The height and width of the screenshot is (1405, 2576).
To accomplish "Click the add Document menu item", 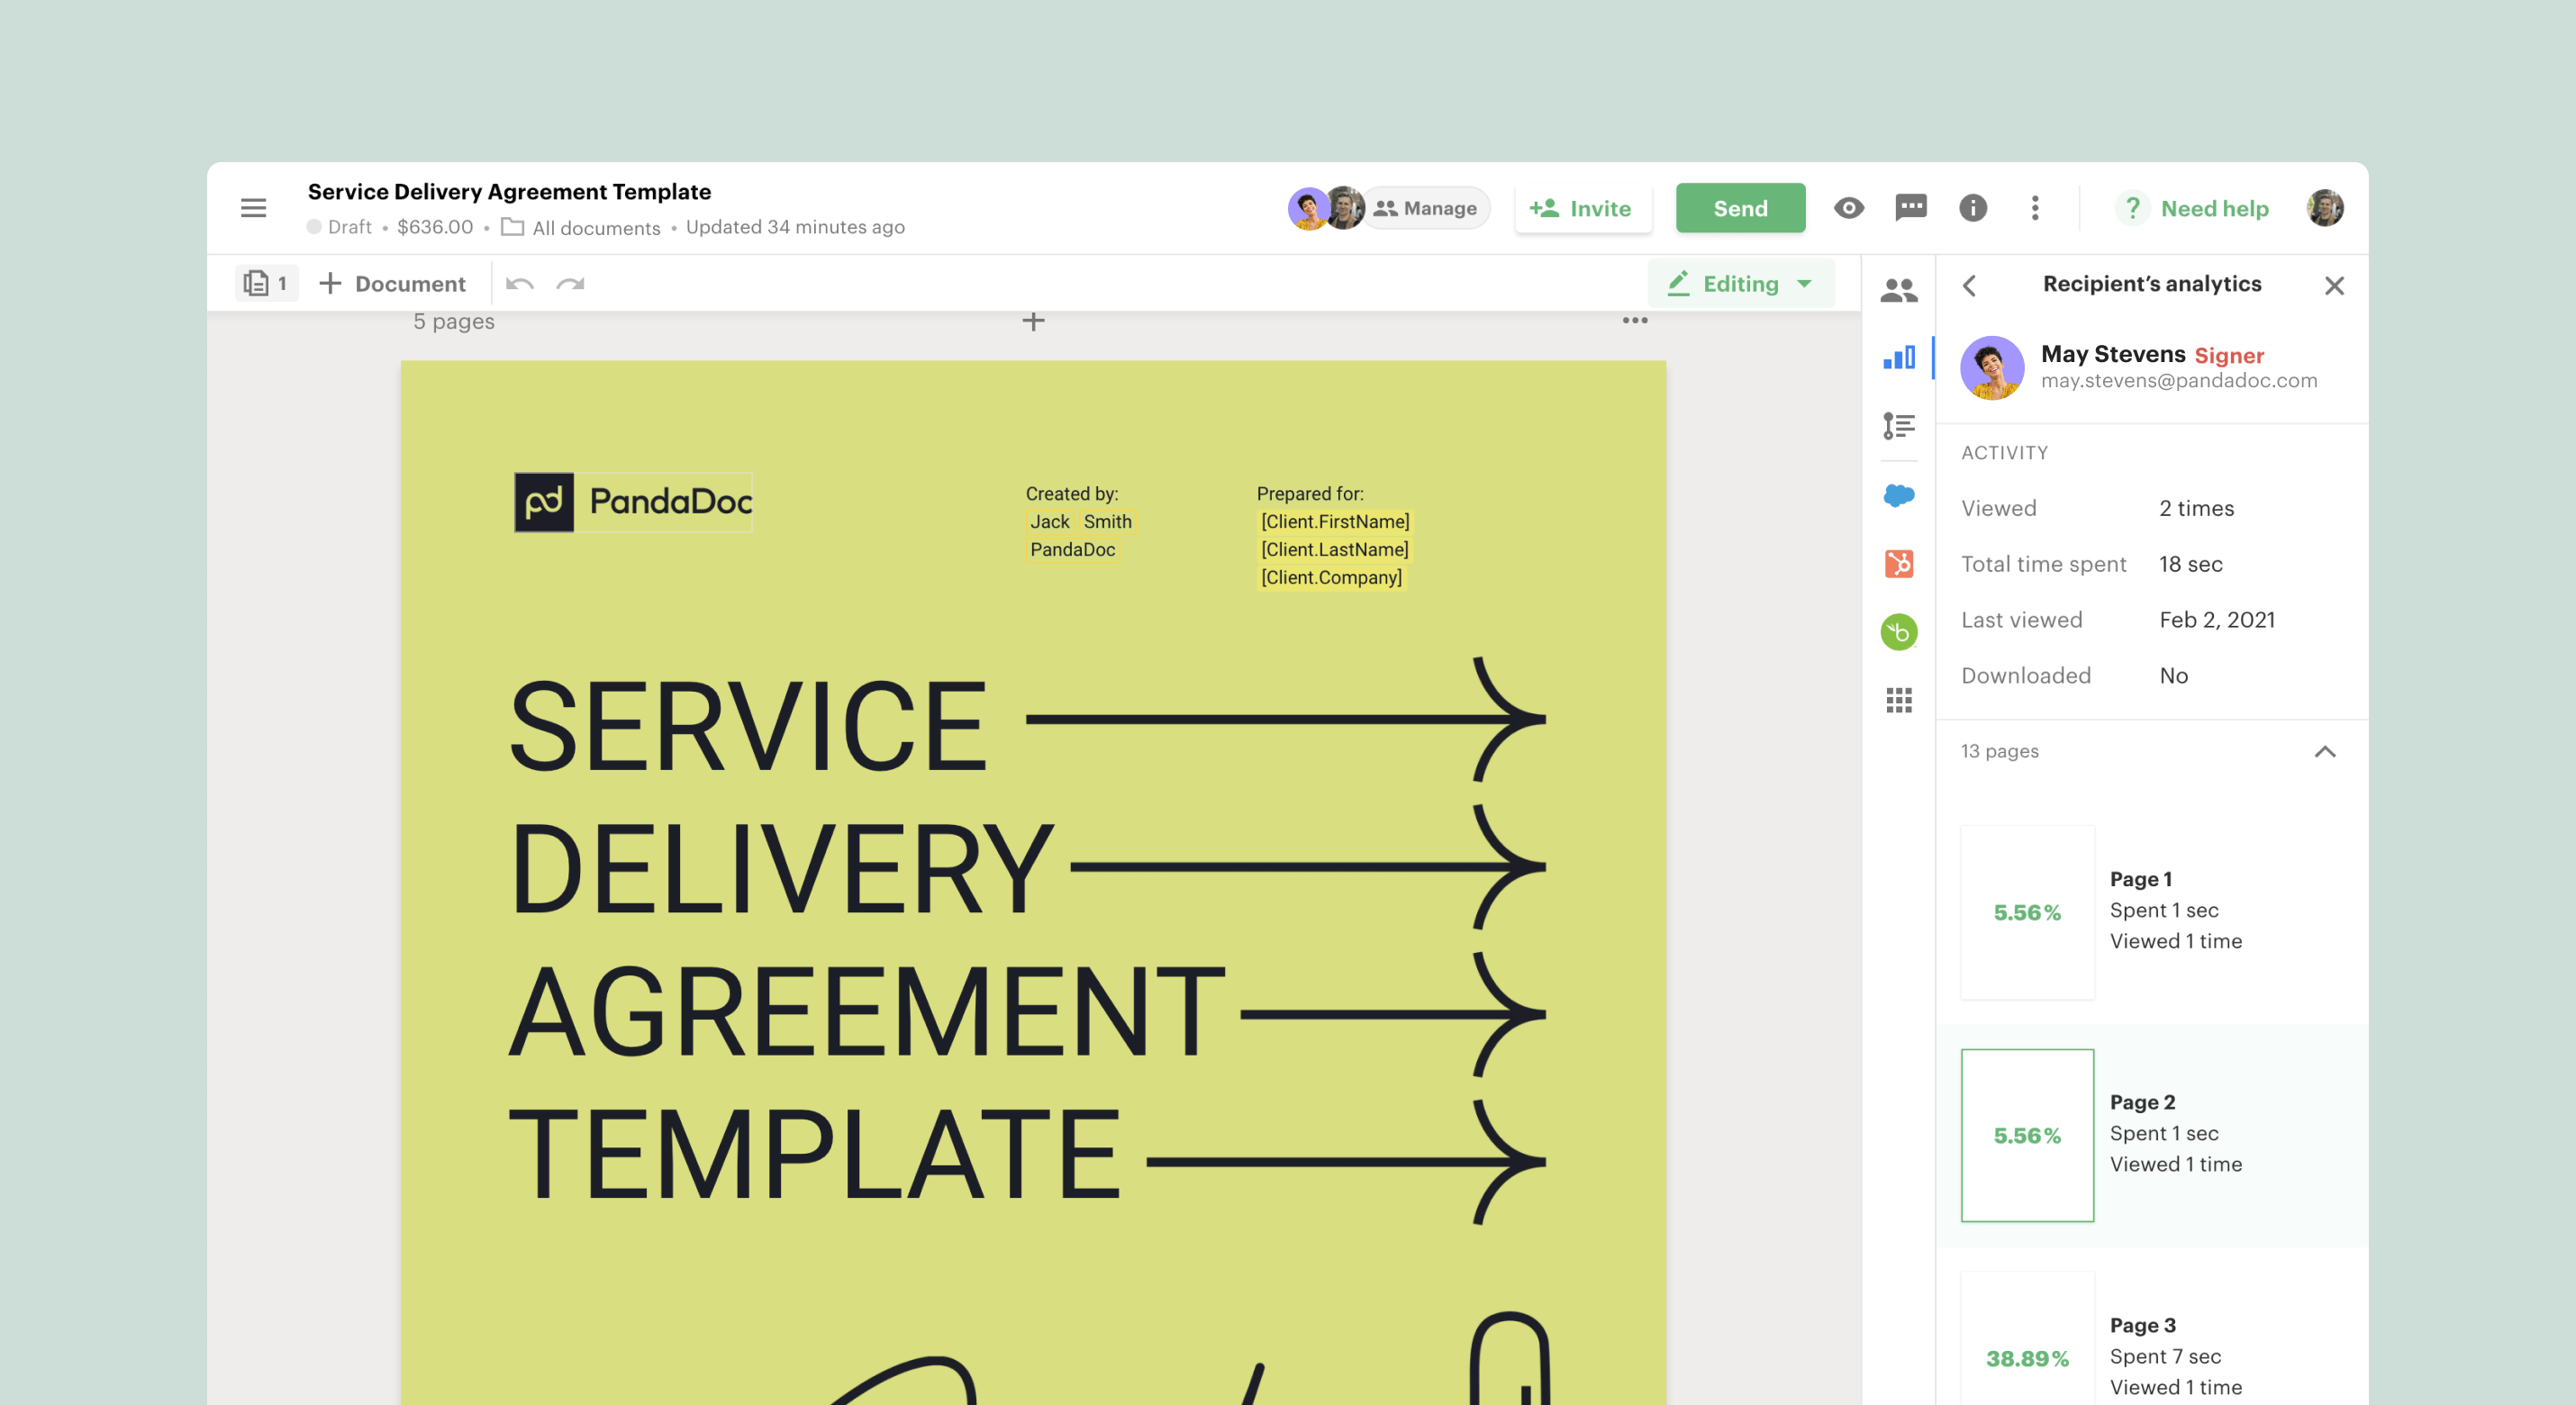I will point(392,284).
